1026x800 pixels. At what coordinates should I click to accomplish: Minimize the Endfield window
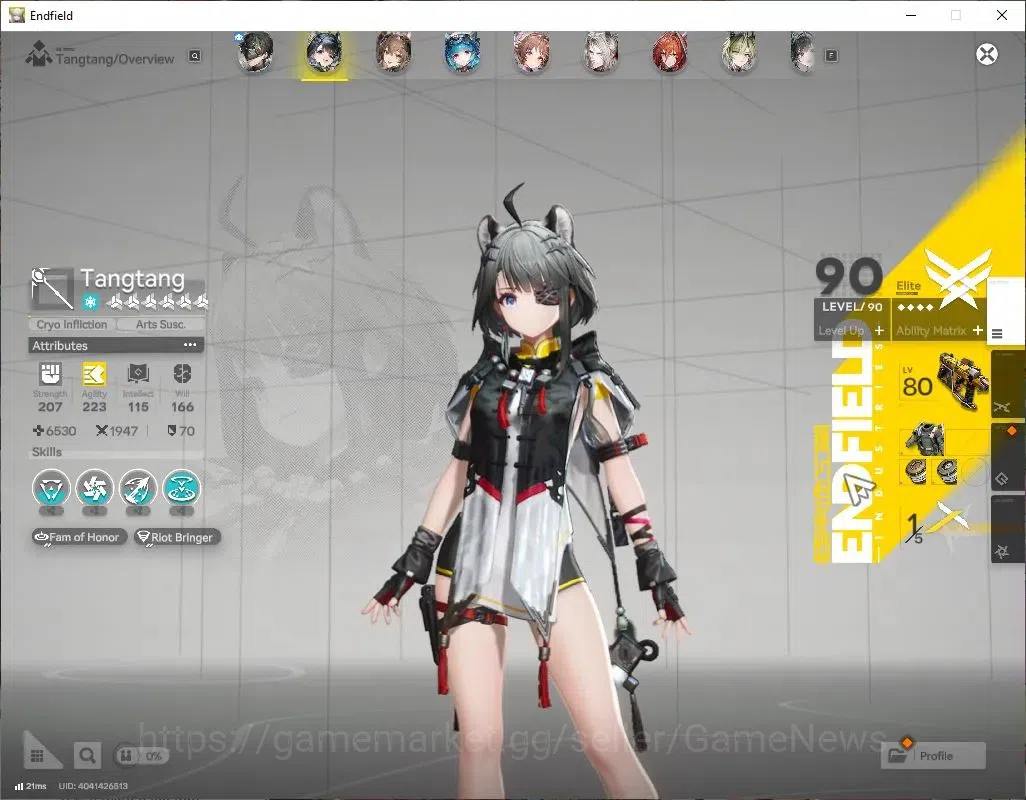pos(910,15)
